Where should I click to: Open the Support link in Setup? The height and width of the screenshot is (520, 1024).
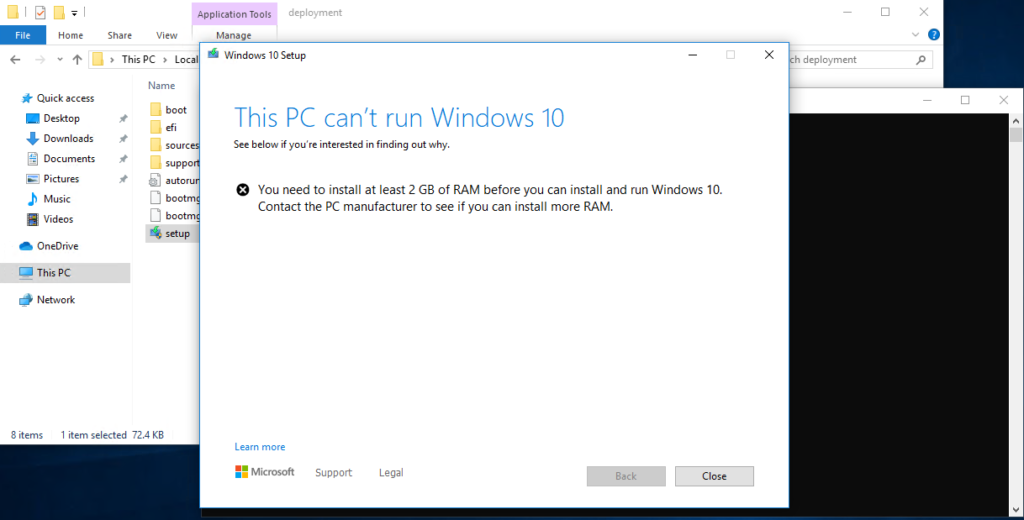[x=333, y=472]
